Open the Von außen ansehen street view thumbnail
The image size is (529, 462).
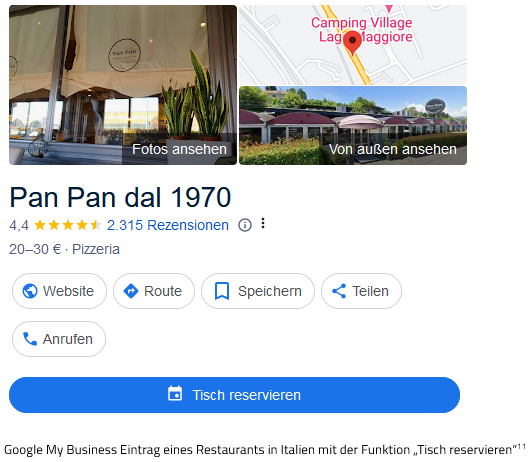click(353, 126)
